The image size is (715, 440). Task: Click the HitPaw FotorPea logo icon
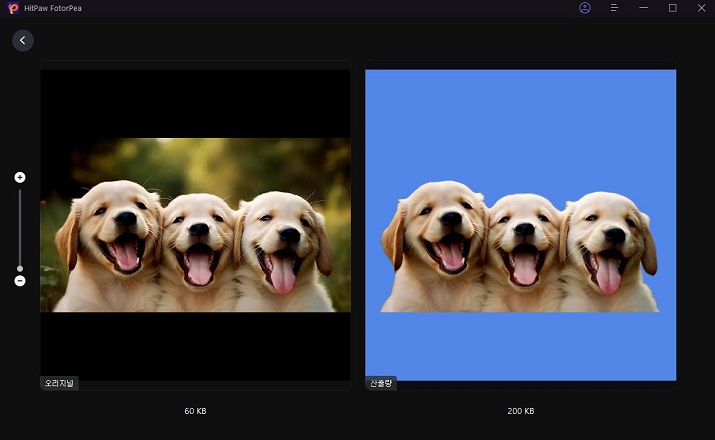(13, 8)
